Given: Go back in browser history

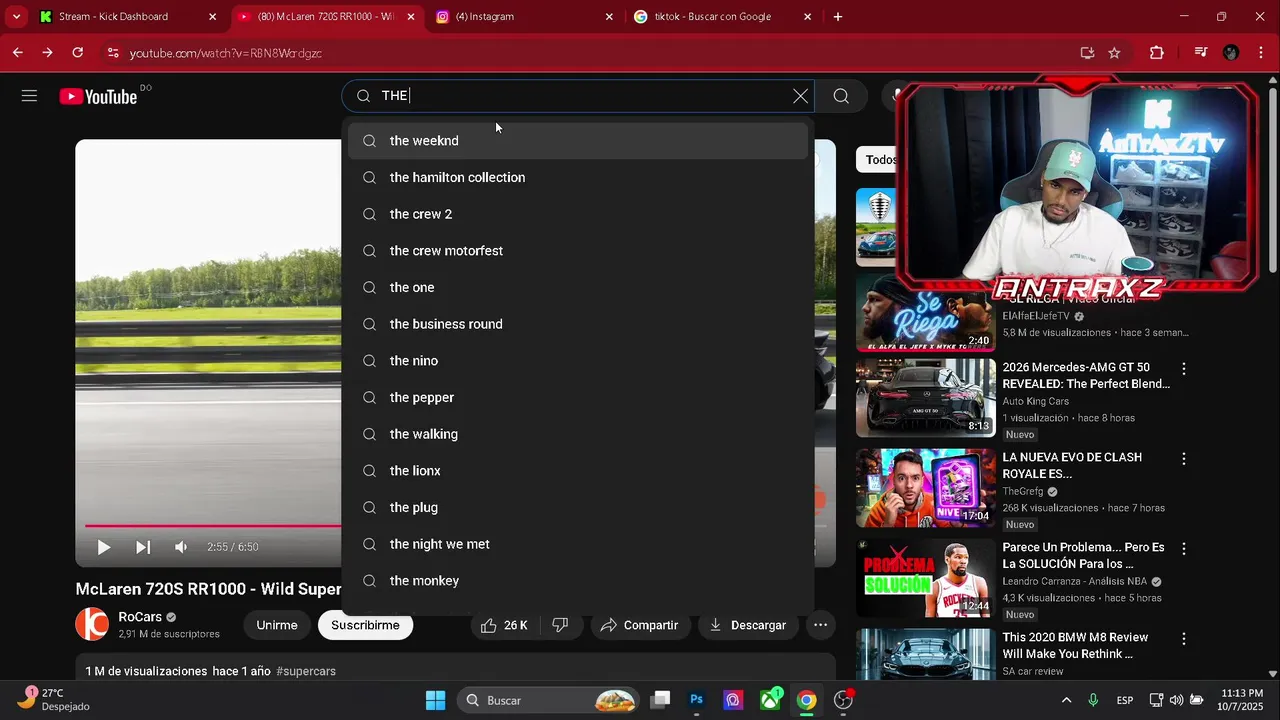Looking at the screenshot, I should (18, 53).
